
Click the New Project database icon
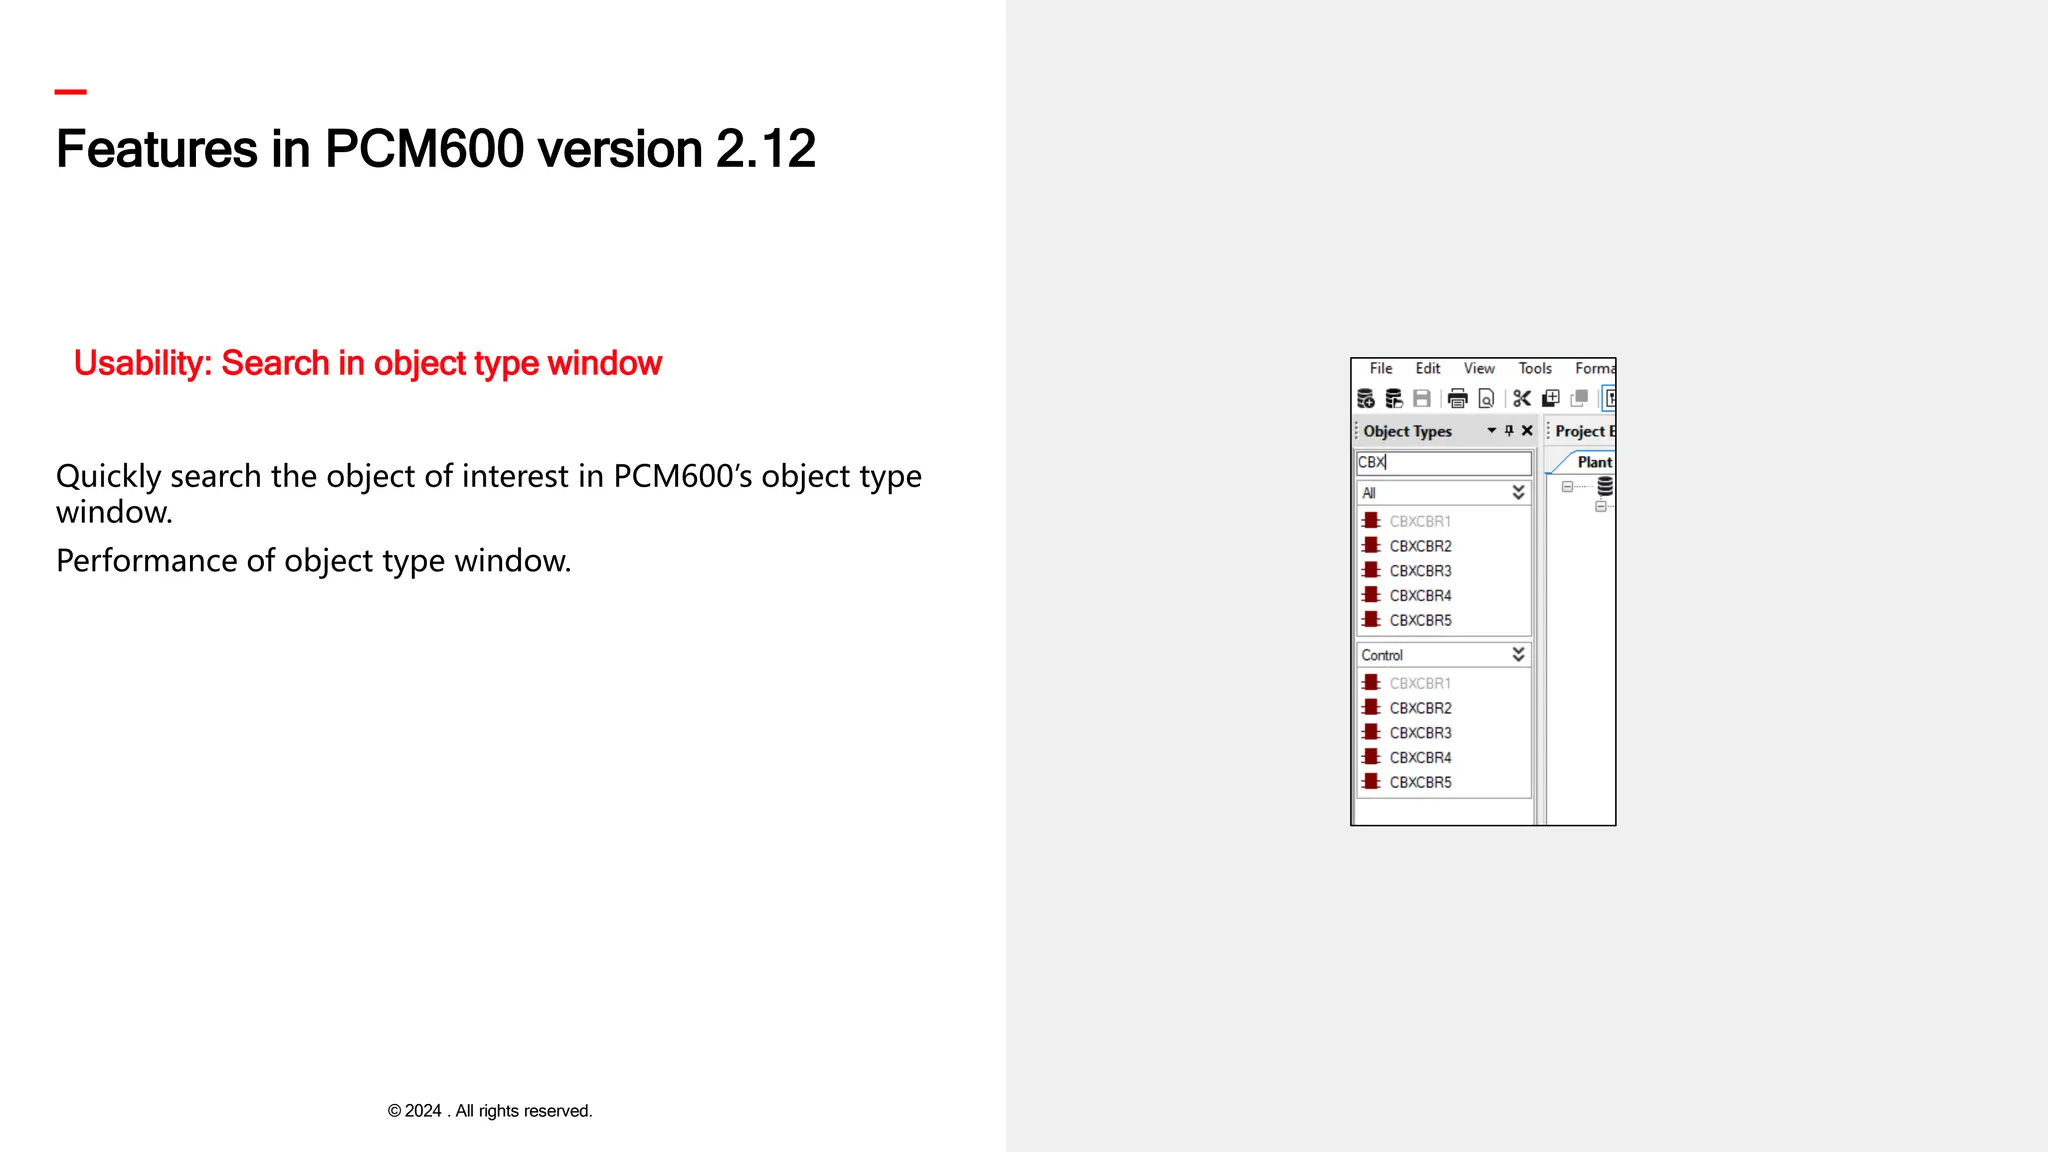click(x=1365, y=399)
